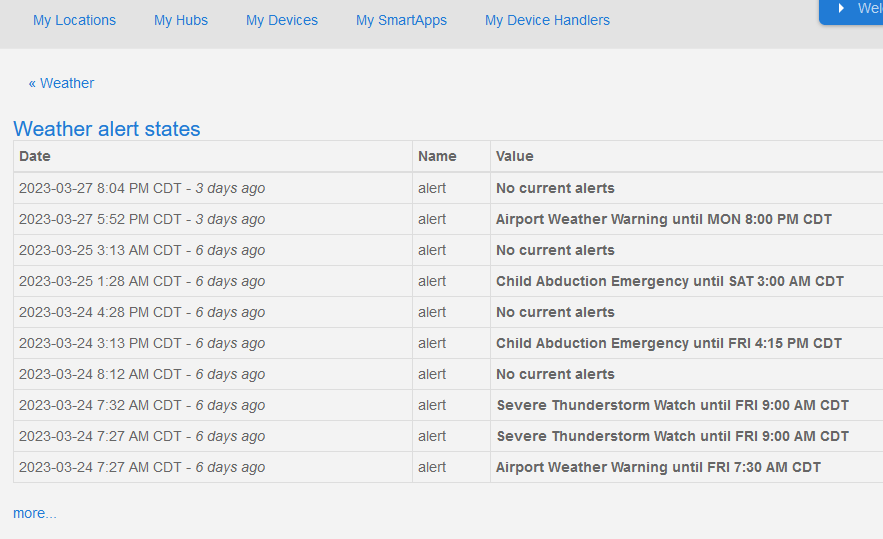This screenshot has height=539, width=883.
Task: Expand the Welcome menu arrow icon
Action: (x=842, y=8)
